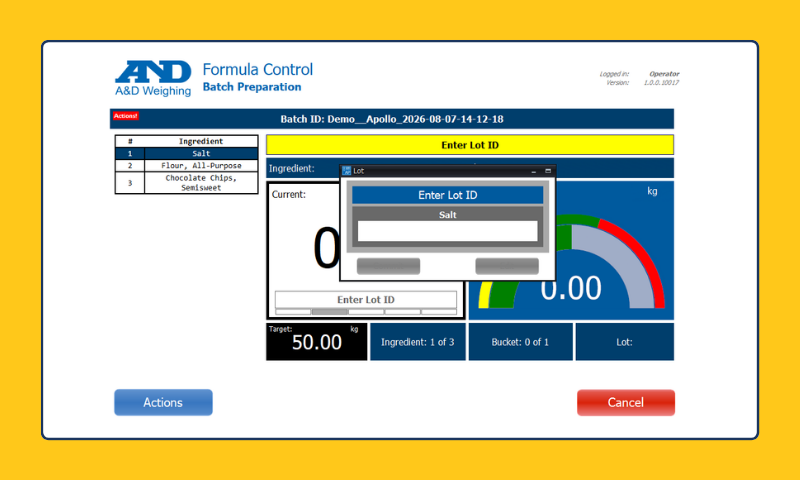Click the disabled left button in Lot dialog

pyautogui.click(x=388, y=266)
